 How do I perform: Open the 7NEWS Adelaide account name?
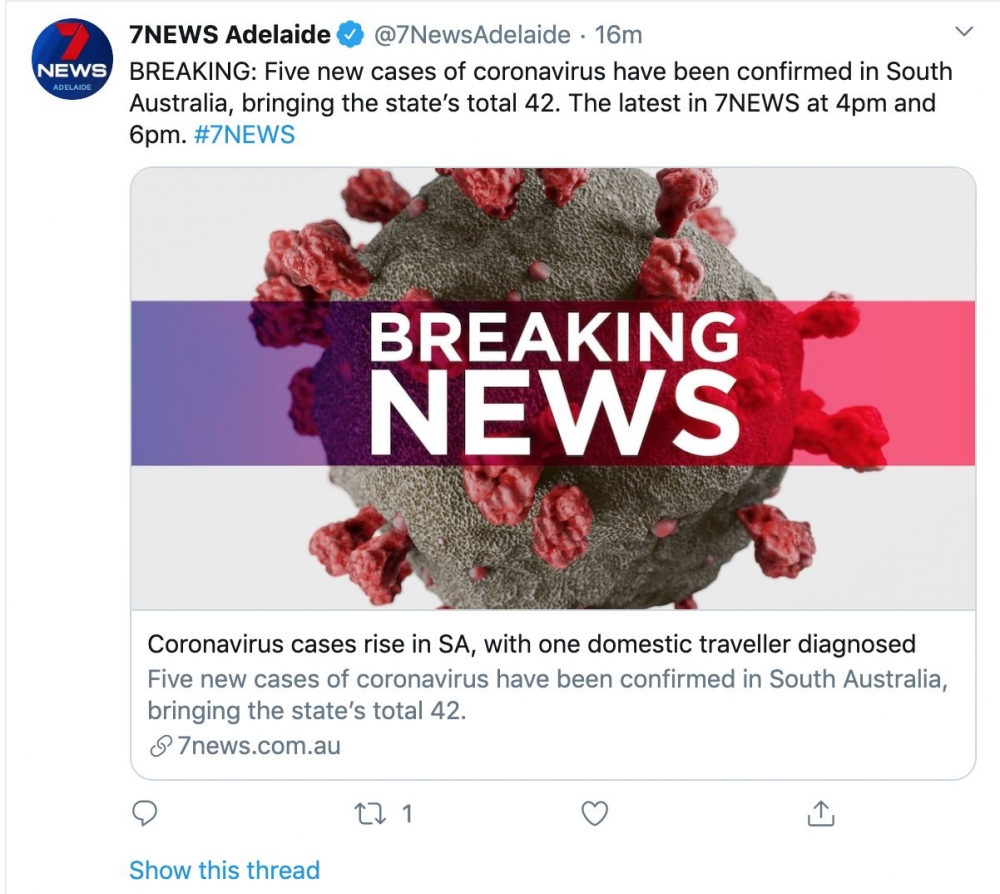pyautogui.click(x=229, y=35)
